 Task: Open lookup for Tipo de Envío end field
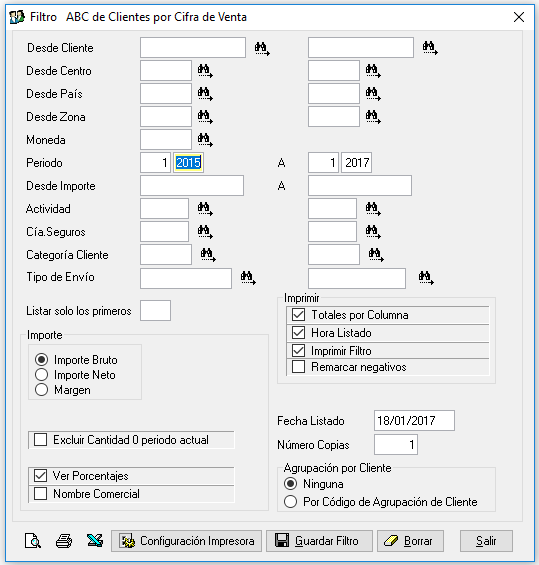[x=426, y=278]
